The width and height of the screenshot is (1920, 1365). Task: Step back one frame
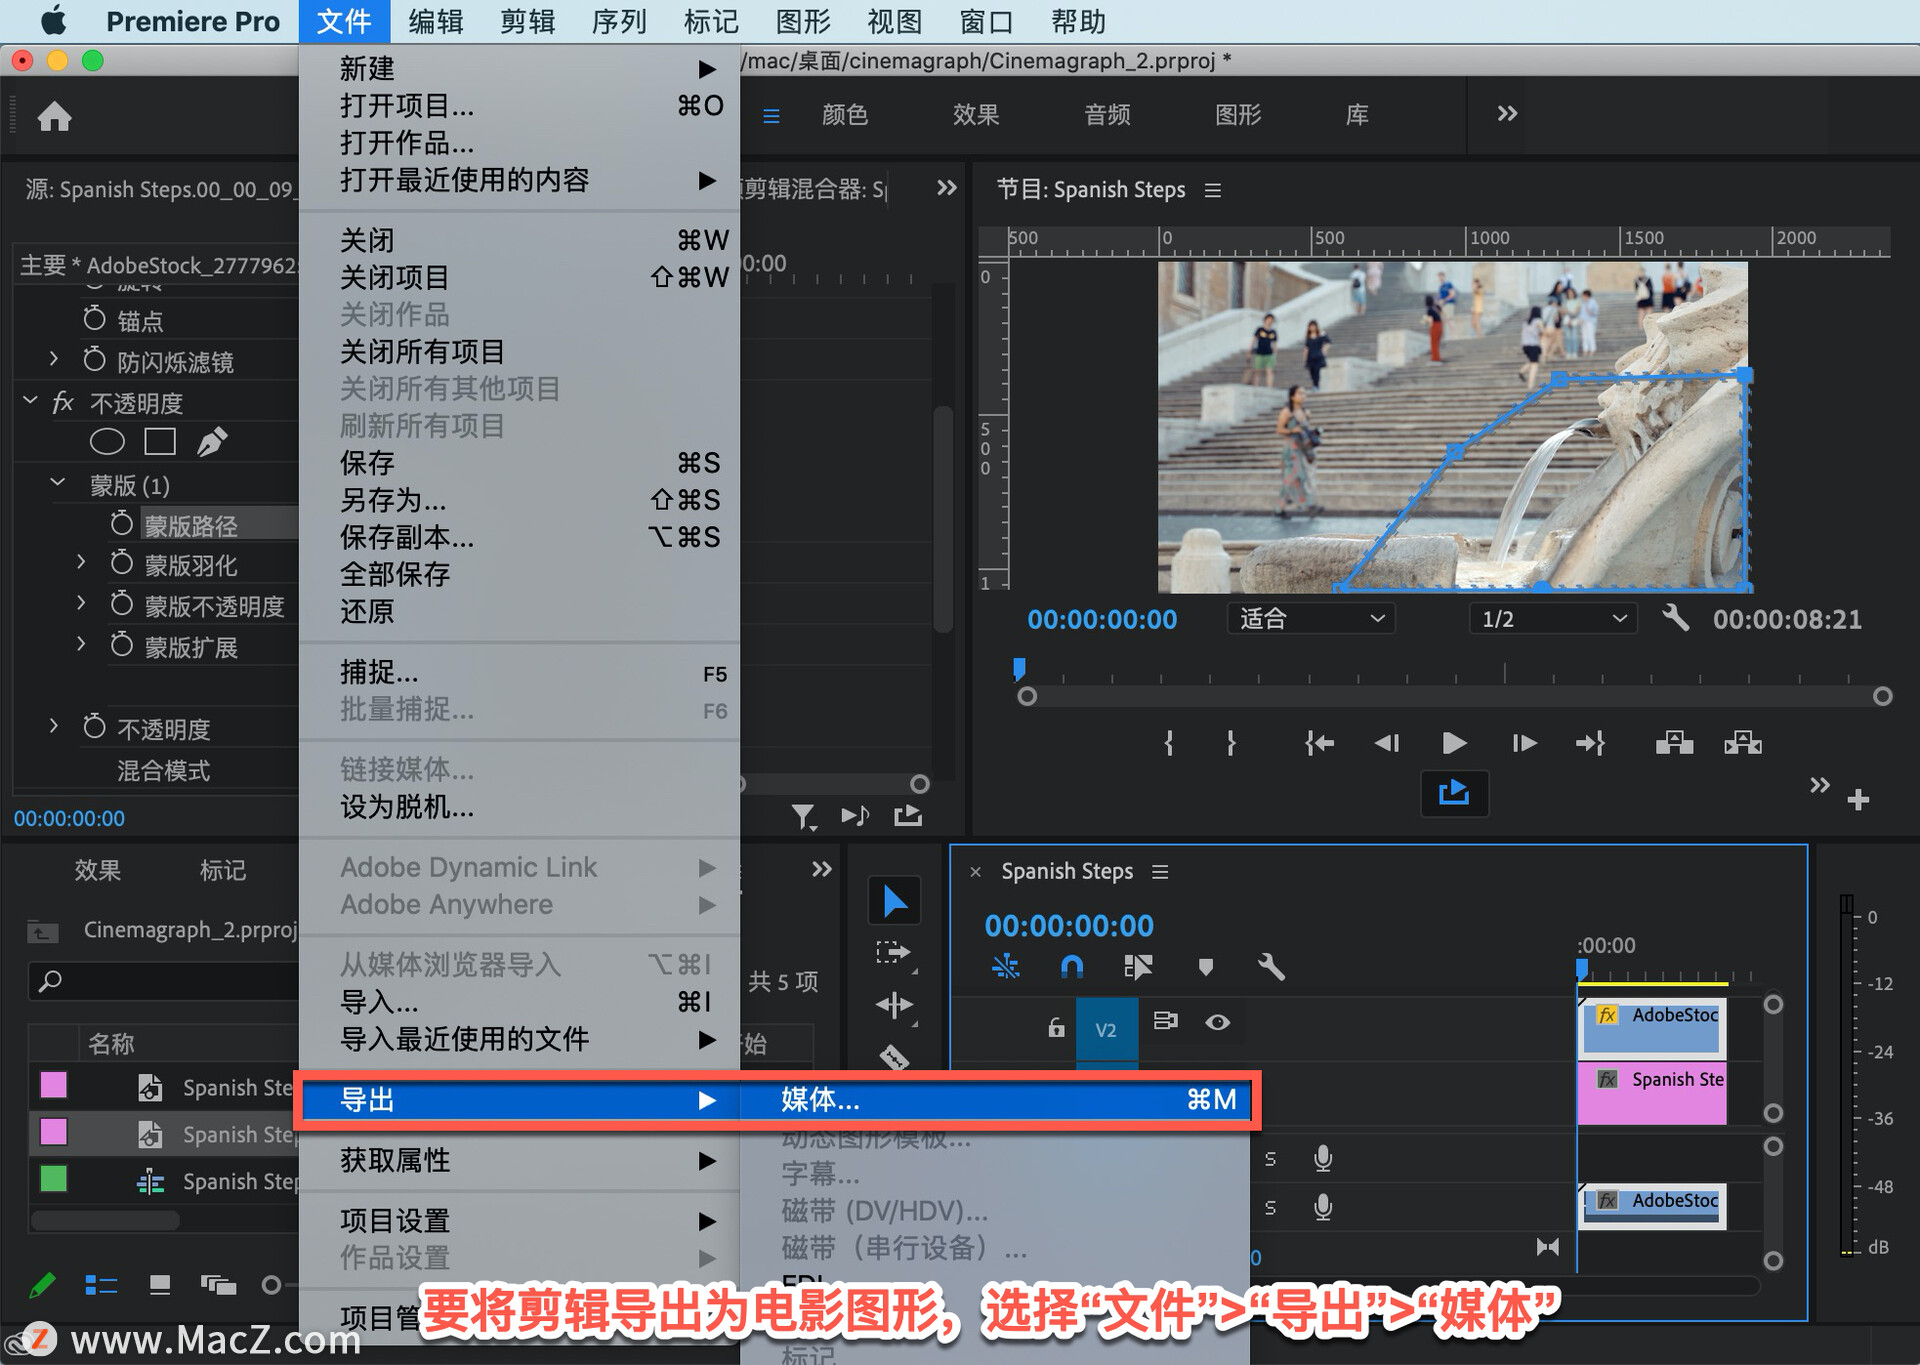tap(1387, 743)
